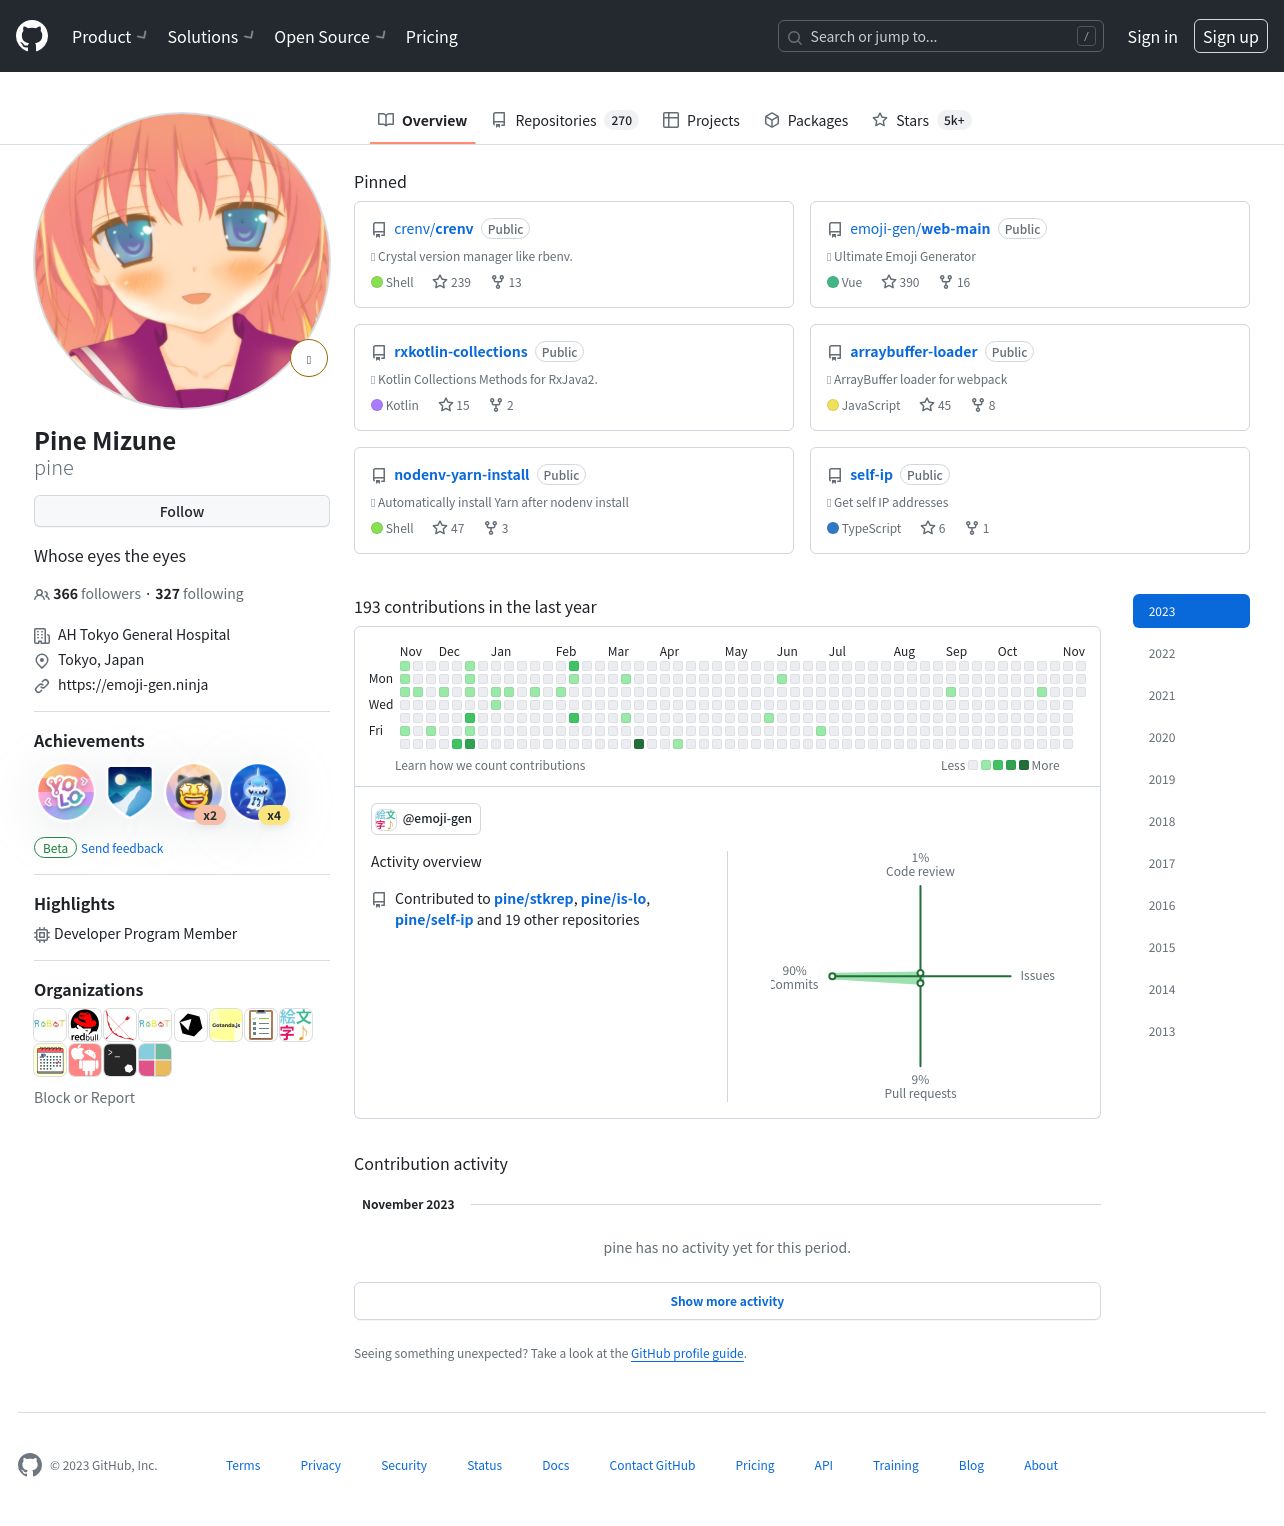Screen dimensions: 1284x1526
Task: Switch to the Projects tab
Action: [701, 120]
